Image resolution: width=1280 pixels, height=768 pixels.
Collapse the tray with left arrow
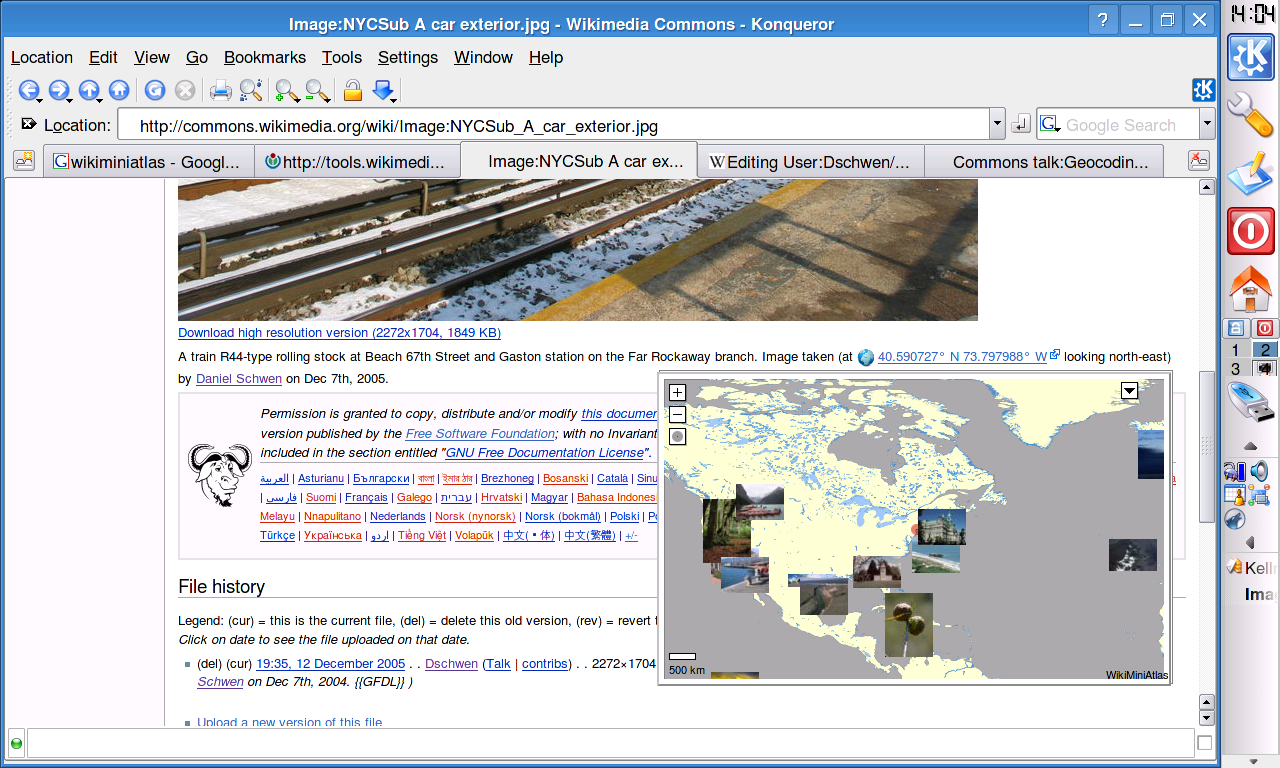point(1250,543)
